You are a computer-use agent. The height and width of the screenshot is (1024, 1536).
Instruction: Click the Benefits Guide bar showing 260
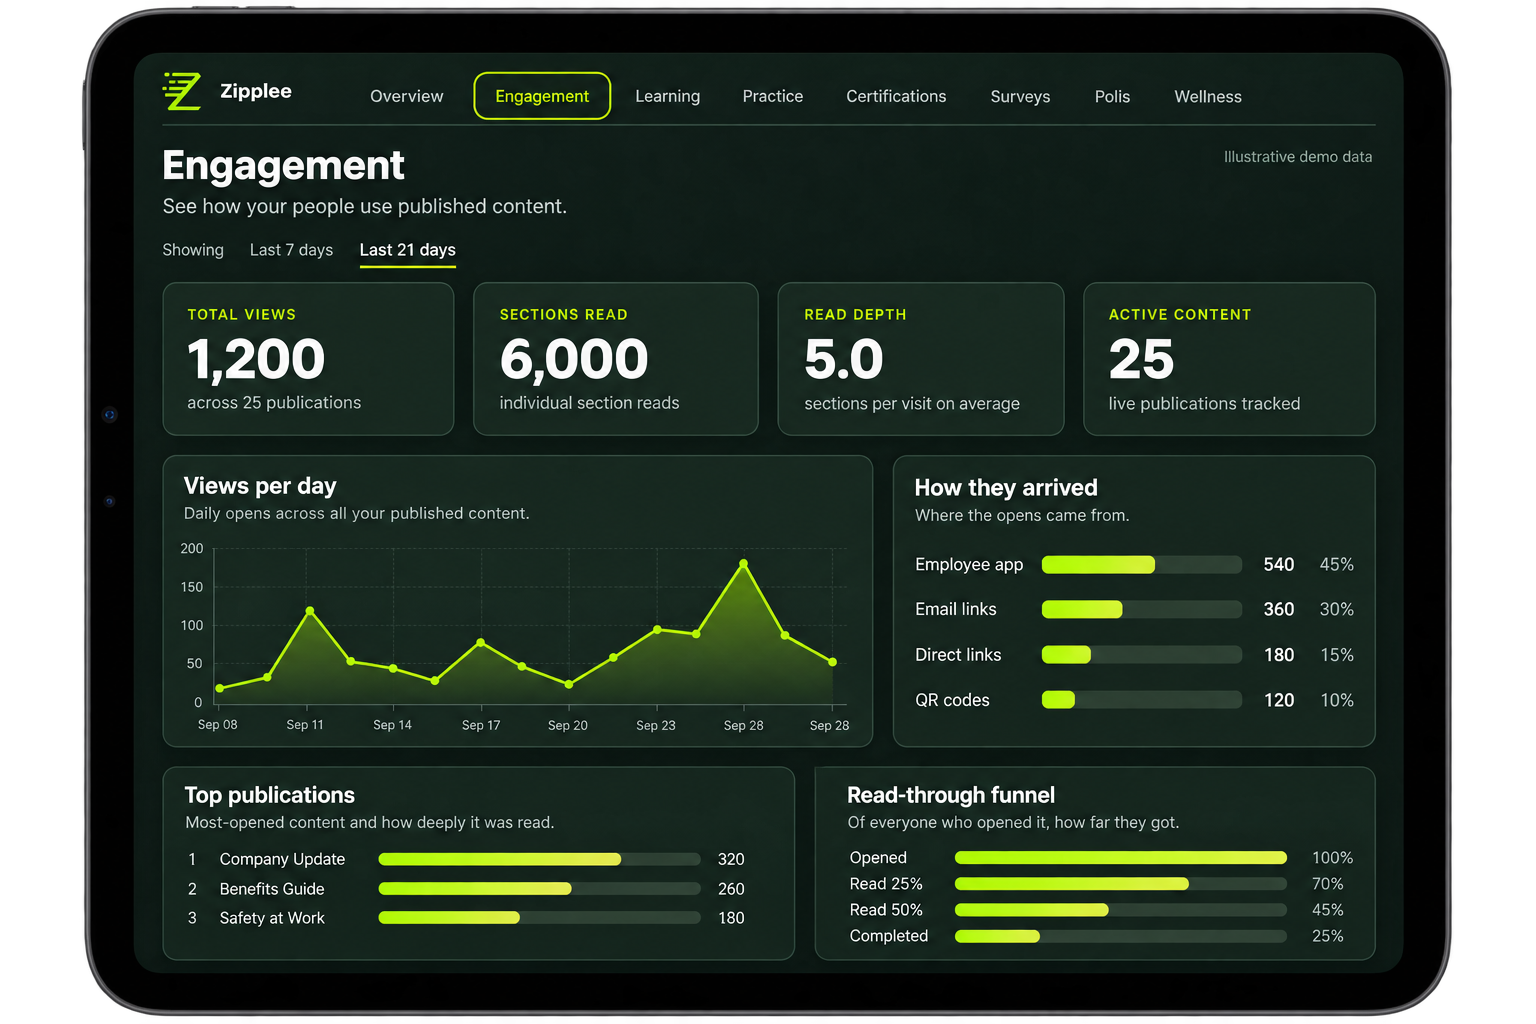coord(539,889)
